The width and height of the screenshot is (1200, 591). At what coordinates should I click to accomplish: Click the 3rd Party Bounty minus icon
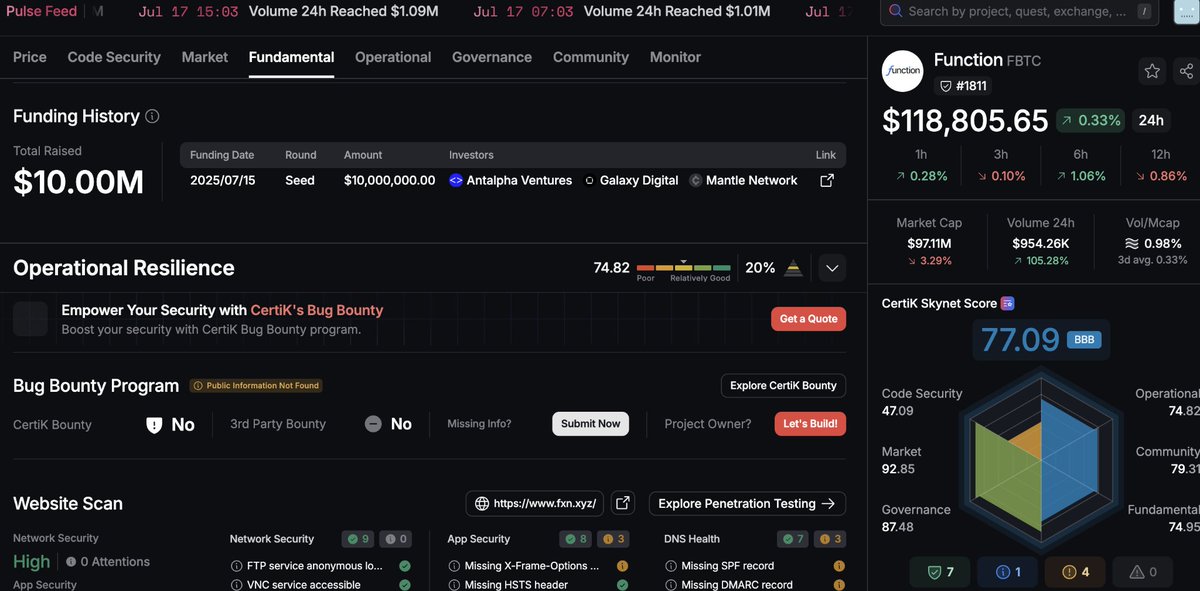point(373,424)
